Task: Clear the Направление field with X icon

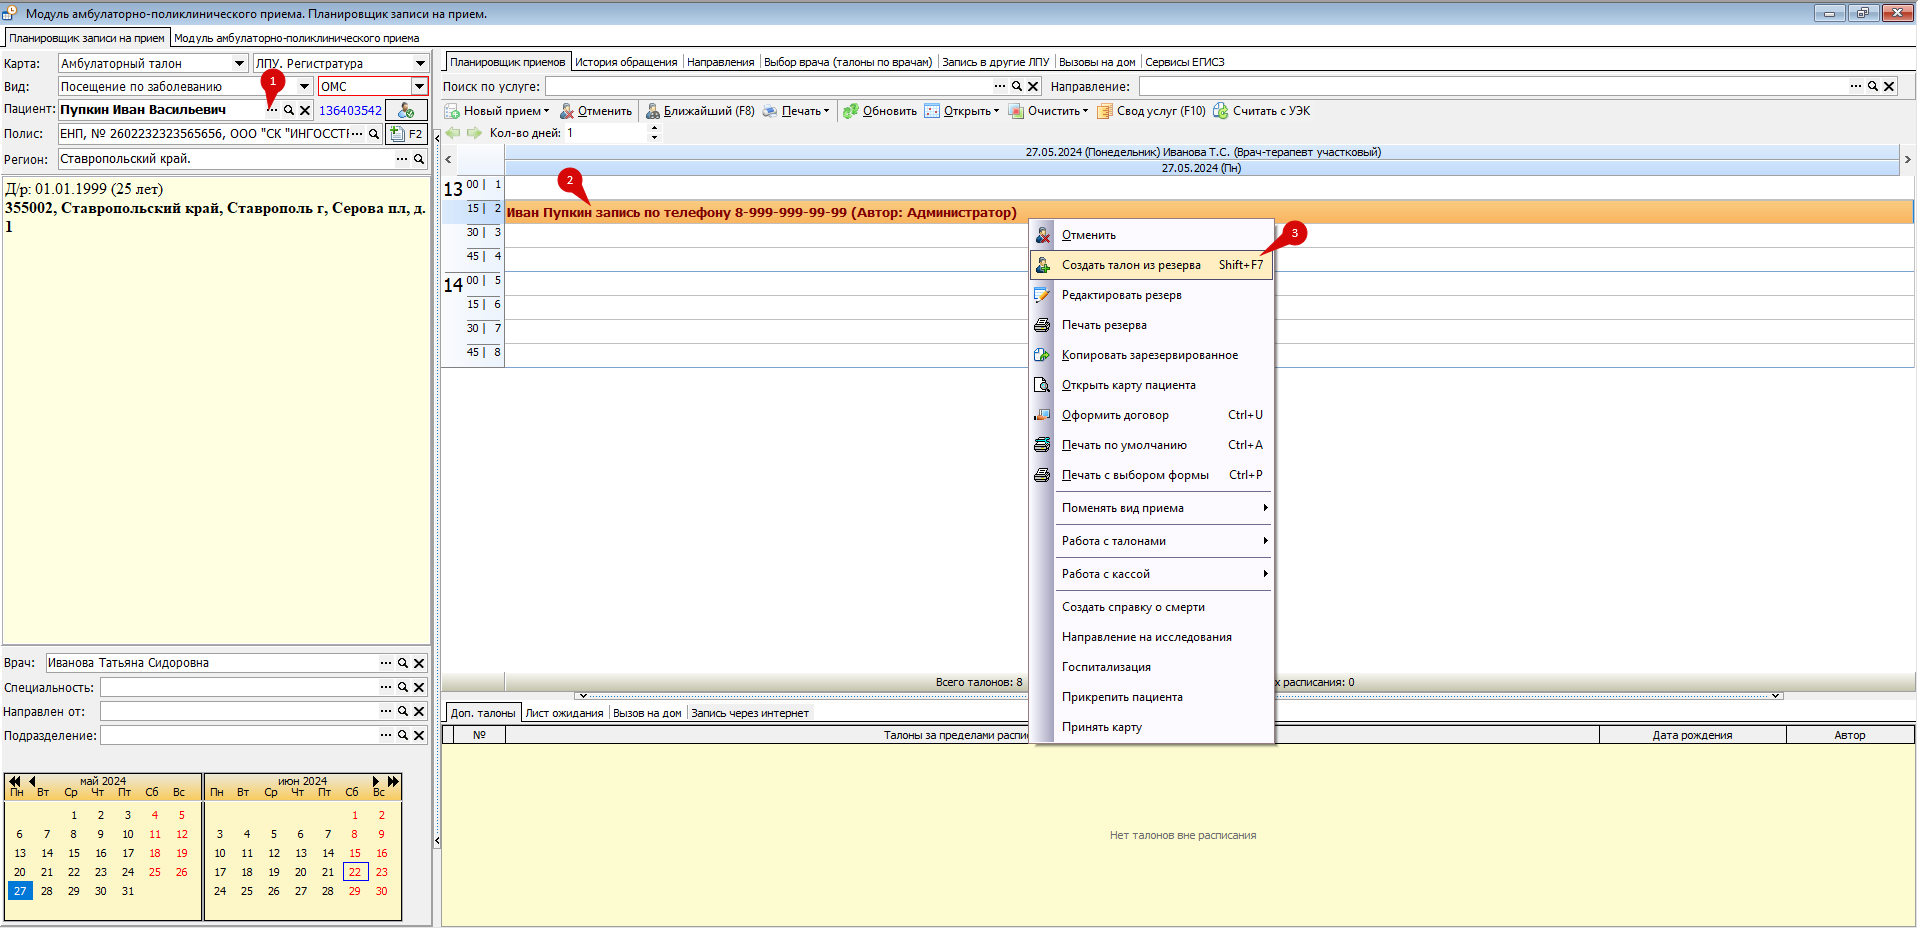Action: pyautogui.click(x=1889, y=87)
